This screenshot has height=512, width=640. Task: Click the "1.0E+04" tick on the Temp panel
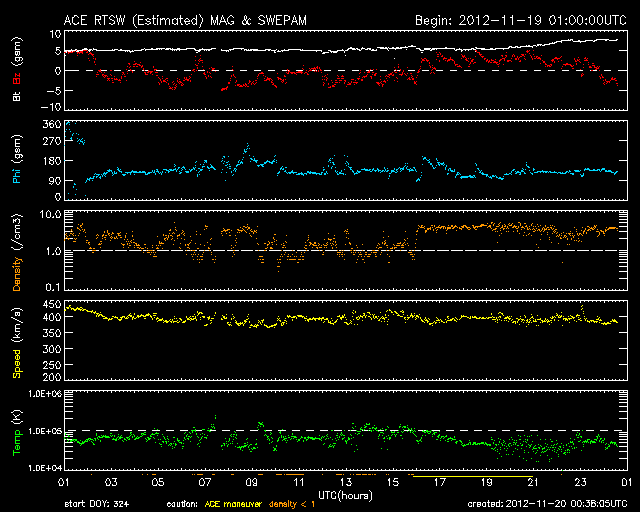tap(45, 468)
